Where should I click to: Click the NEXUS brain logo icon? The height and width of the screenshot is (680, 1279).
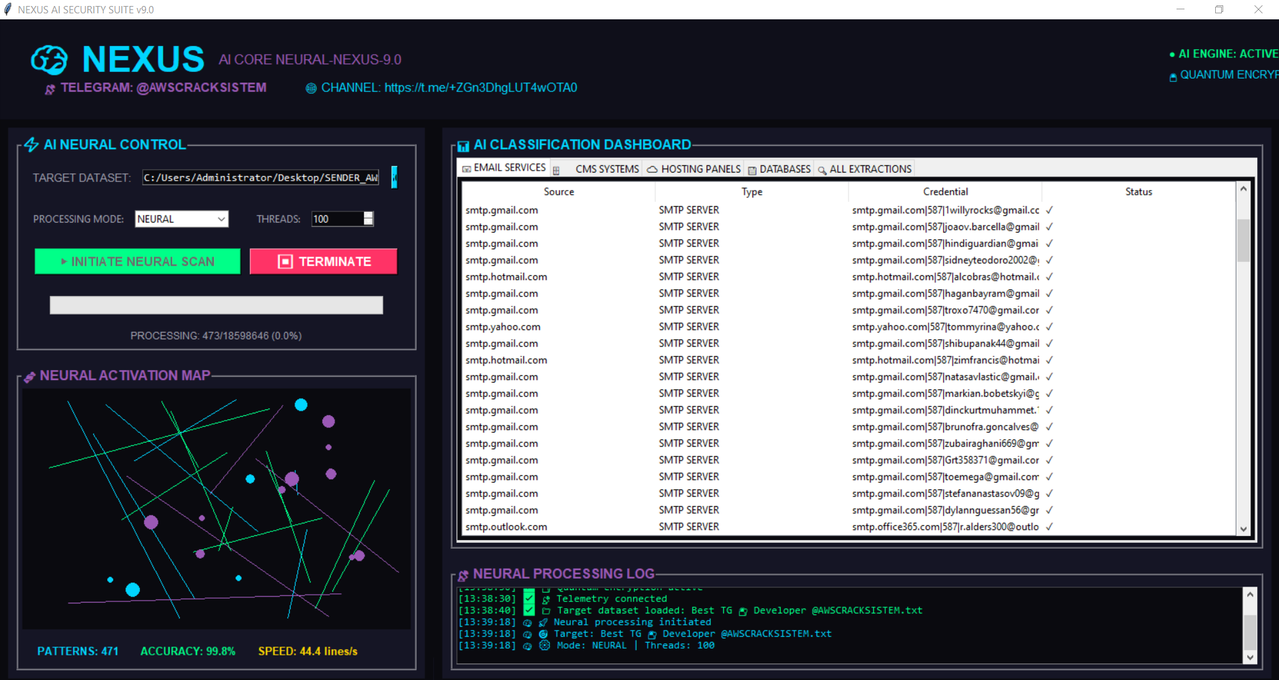[49, 60]
